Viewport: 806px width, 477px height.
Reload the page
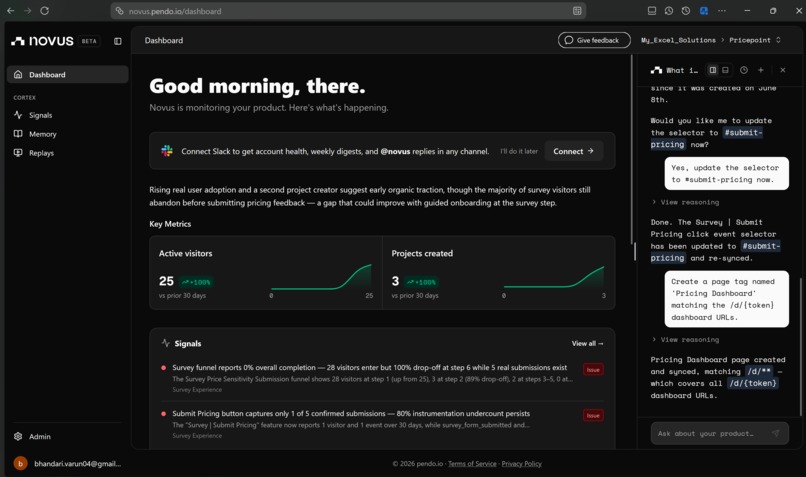click(x=45, y=11)
